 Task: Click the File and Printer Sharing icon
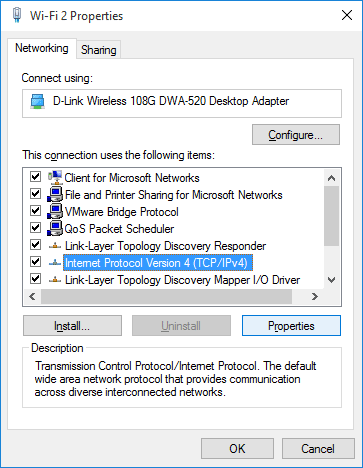click(x=55, y=194)
